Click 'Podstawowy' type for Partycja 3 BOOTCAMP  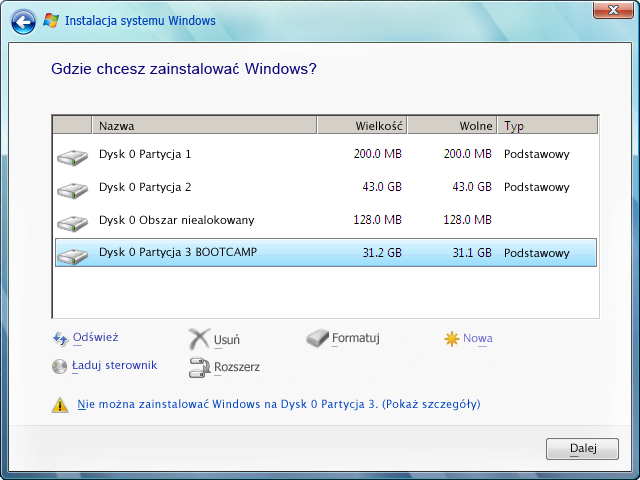point(537,253)
